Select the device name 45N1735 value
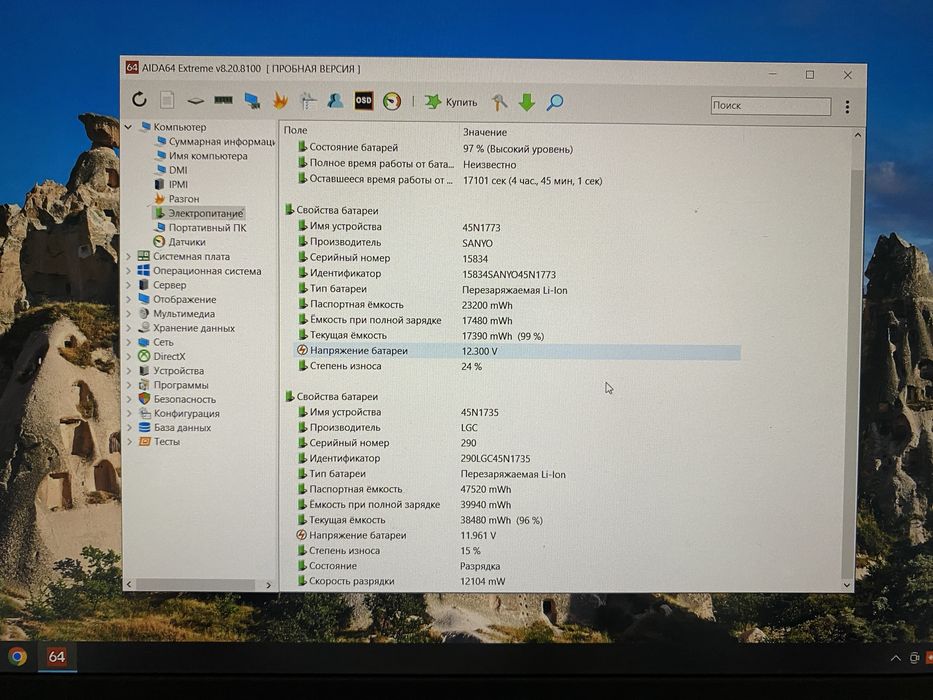 point(480,412)
